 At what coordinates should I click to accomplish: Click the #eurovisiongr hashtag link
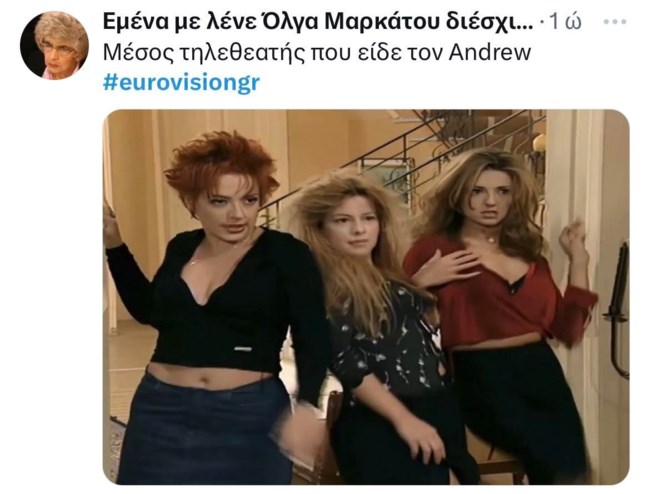(x=181, y=82)
